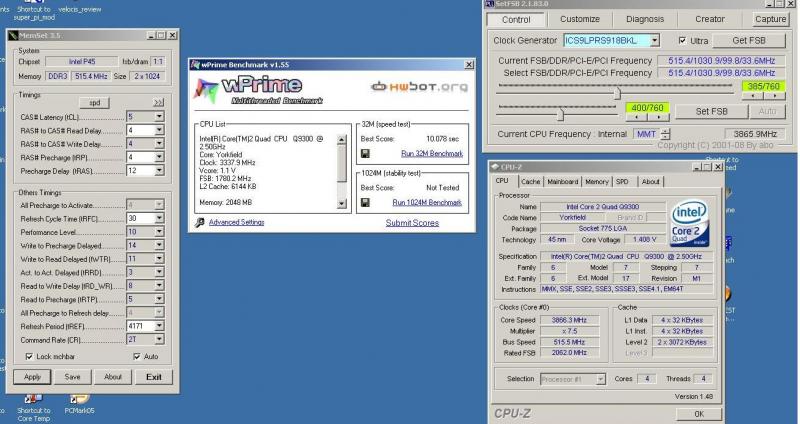Click the left arrow under 400/760
This screenshot has width=800, height=424.
pos(637,117)
